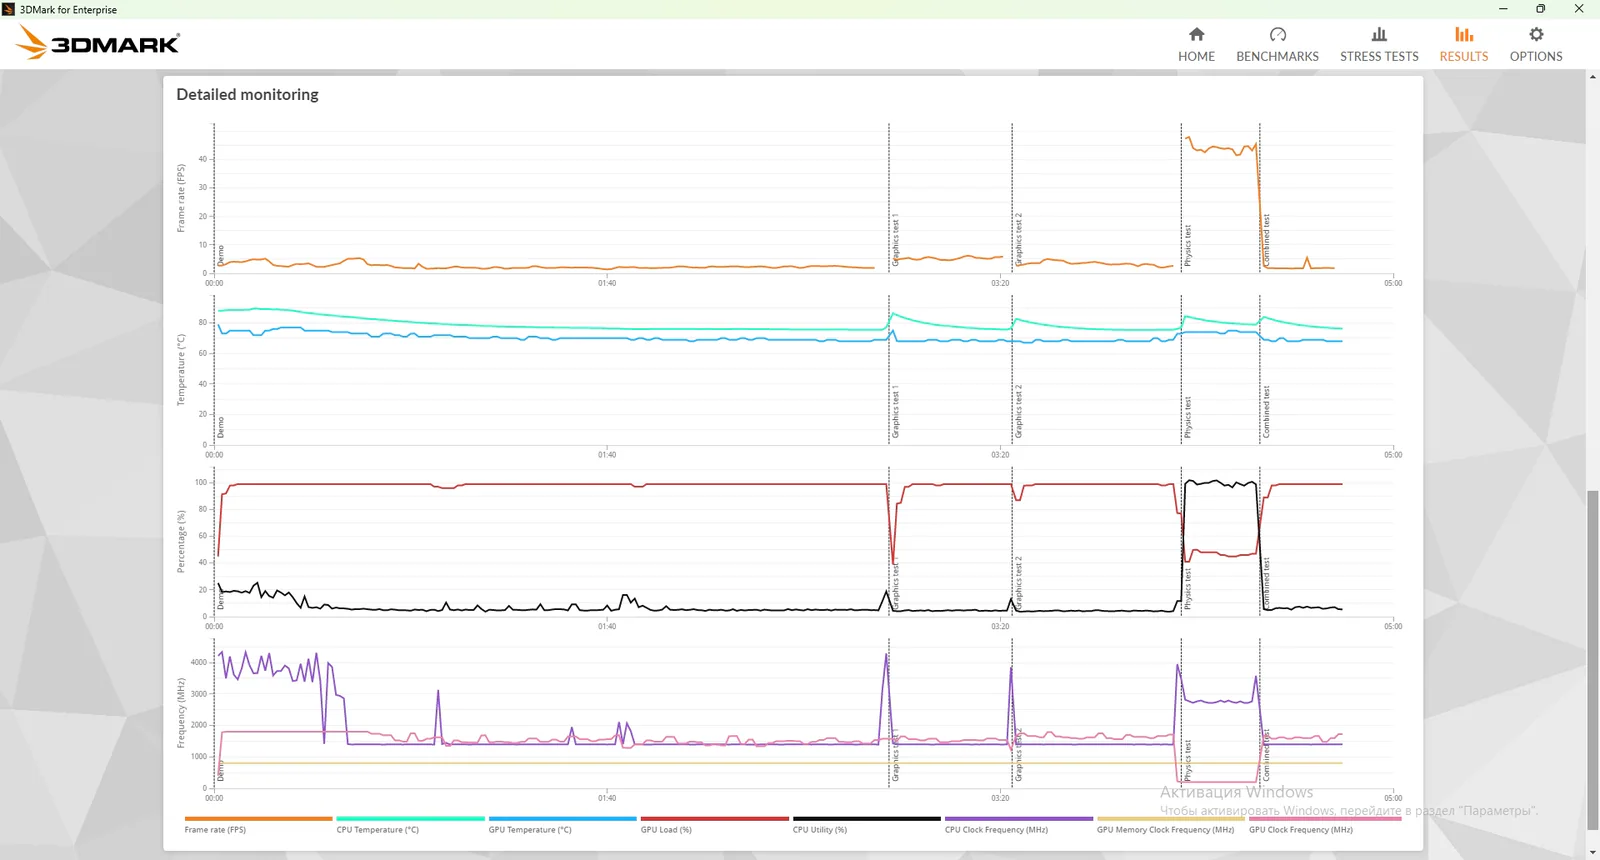1600x860 pixels.
Task: Click the scrollbar up arrow
Action: pos(1592,77)
